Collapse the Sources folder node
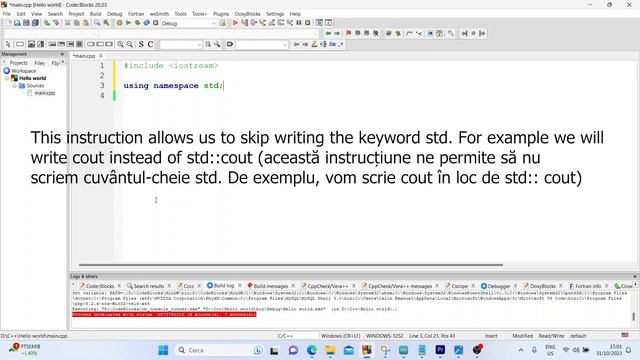The image size is (640, 360). pyautogui.click(x=14, y=86)
